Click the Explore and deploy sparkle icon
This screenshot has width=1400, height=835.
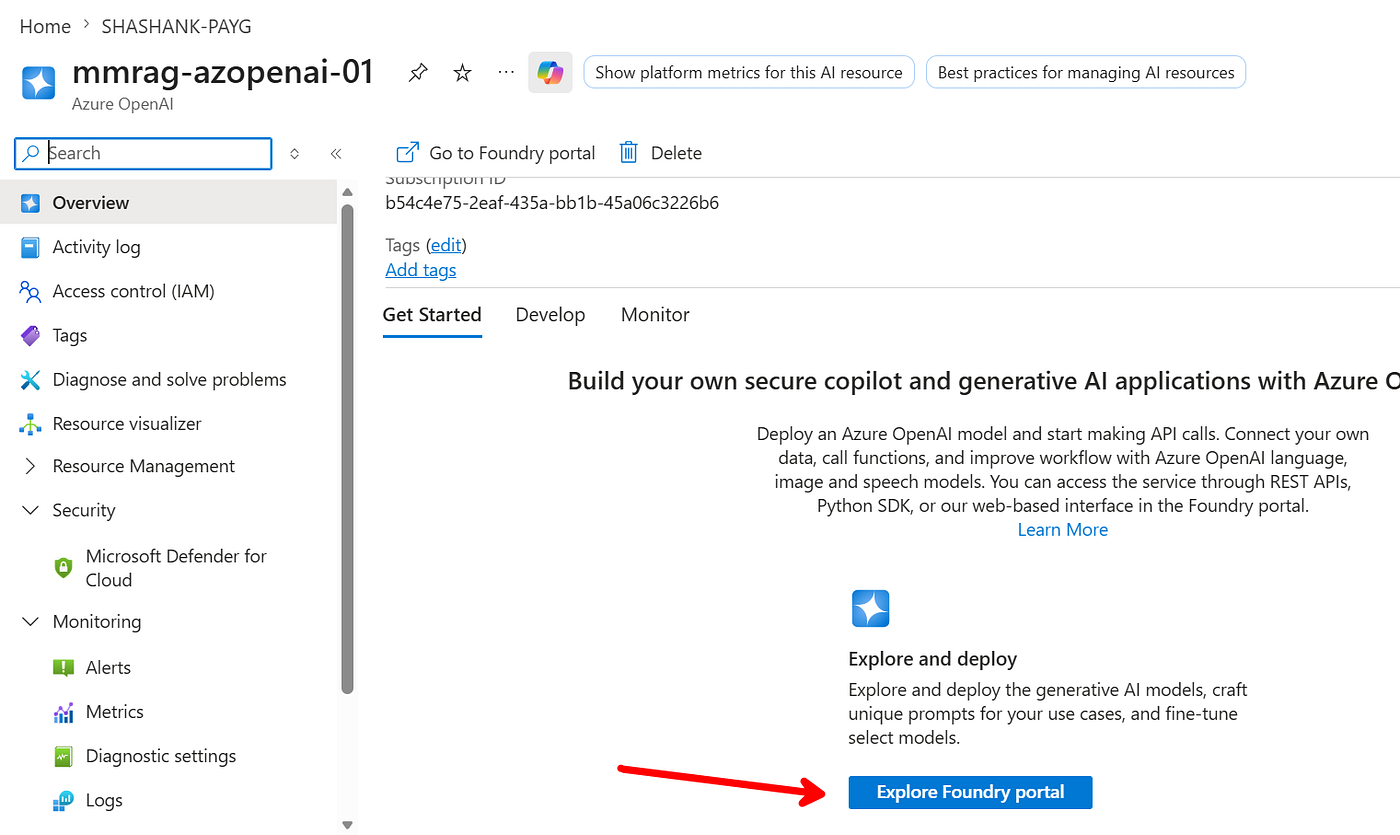point(870,608)
